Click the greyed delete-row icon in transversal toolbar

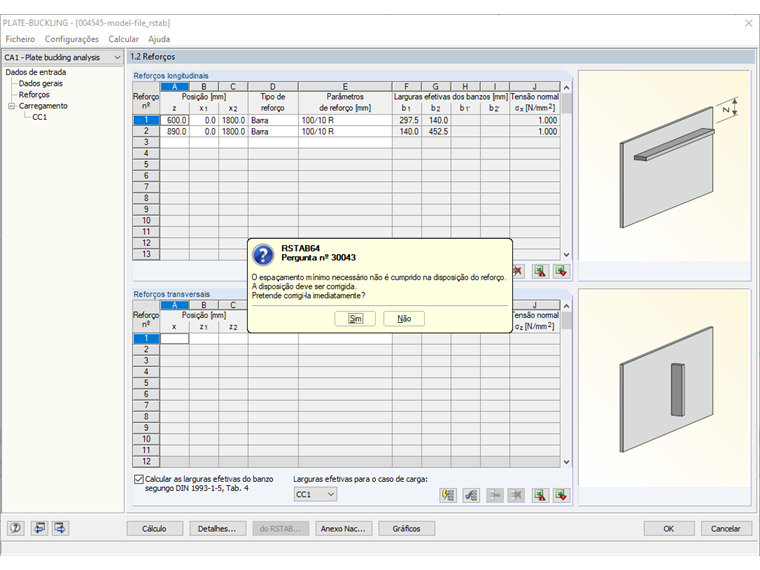[517, 495]
